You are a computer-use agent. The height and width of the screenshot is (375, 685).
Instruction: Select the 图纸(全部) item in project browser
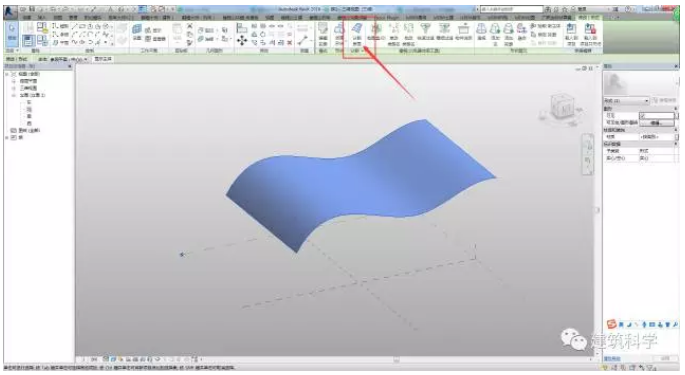(29, 130)
